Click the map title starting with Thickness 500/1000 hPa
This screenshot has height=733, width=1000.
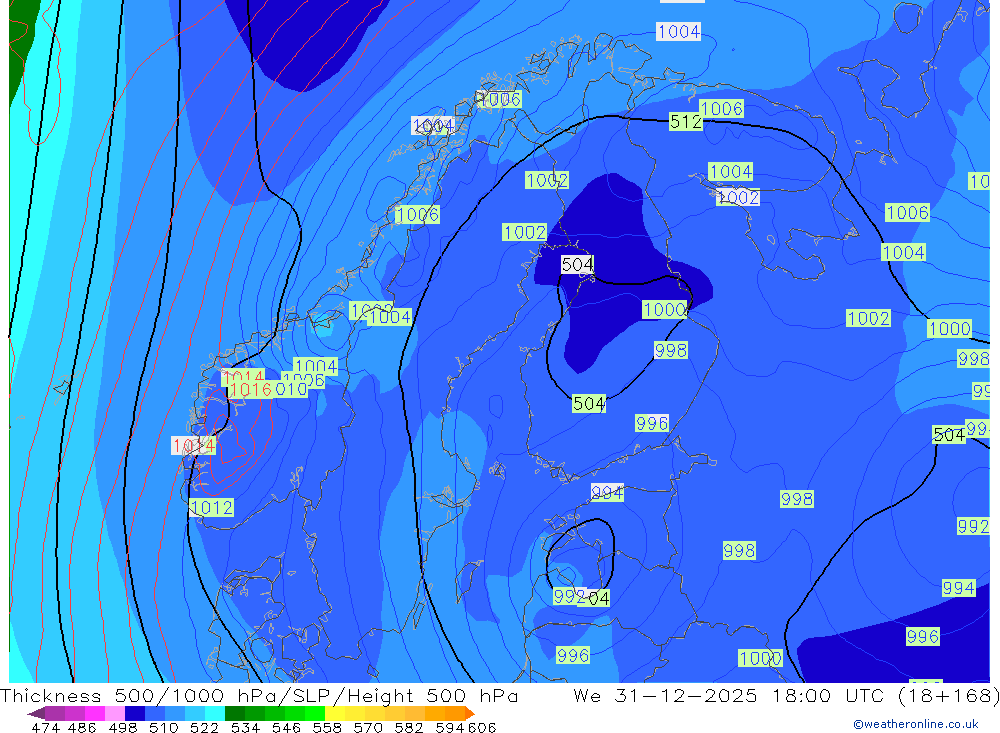(x=259, y=695)
